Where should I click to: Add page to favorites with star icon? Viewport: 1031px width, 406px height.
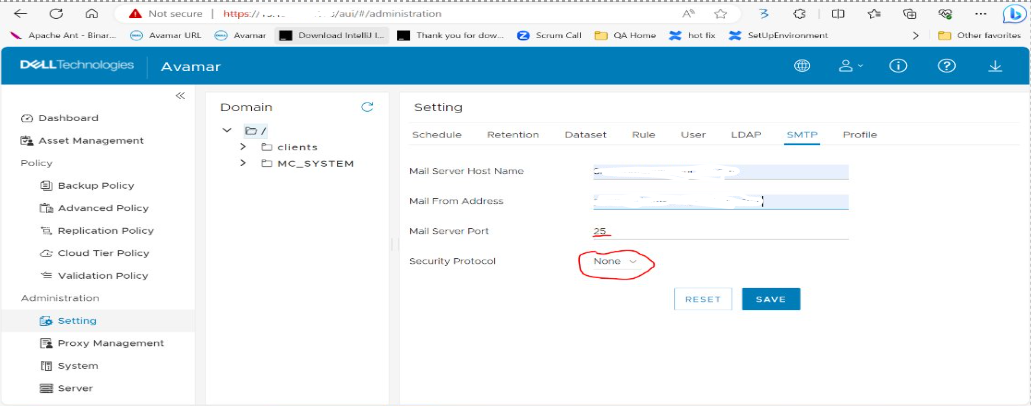click(x=721, y=13)
